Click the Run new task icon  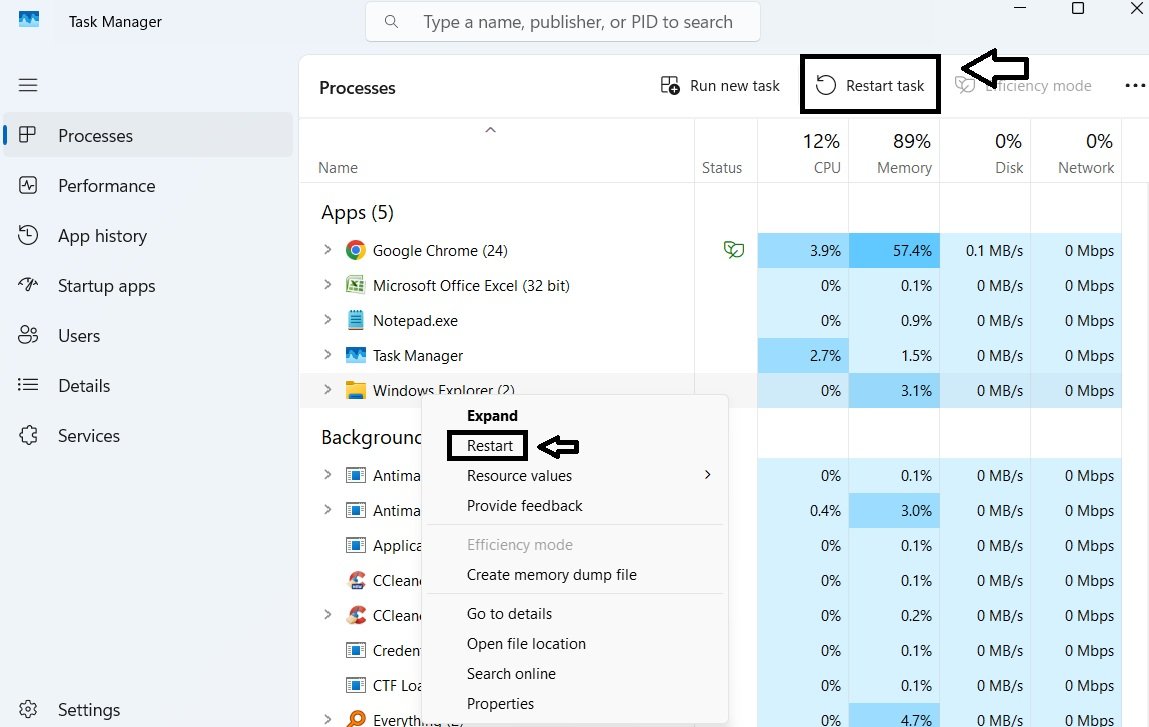point(670,86)
